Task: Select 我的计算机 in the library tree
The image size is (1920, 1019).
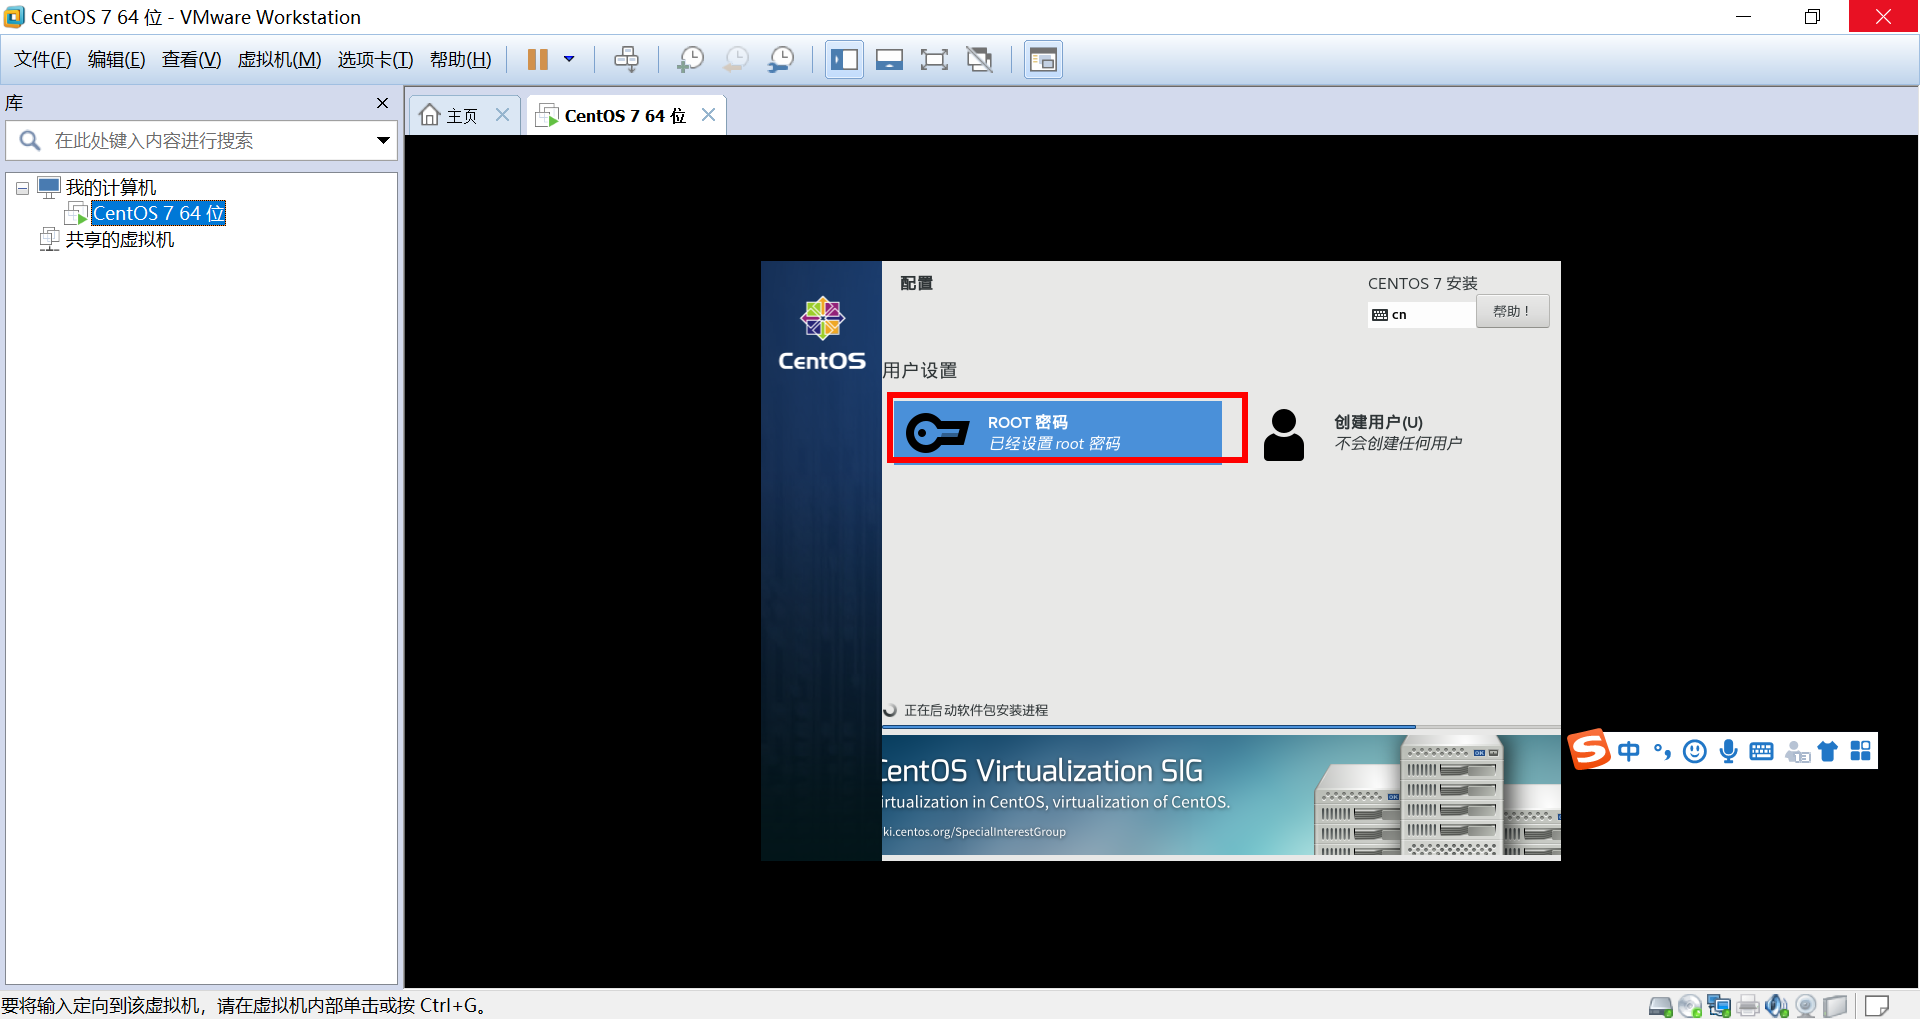Action: (110, 188)
